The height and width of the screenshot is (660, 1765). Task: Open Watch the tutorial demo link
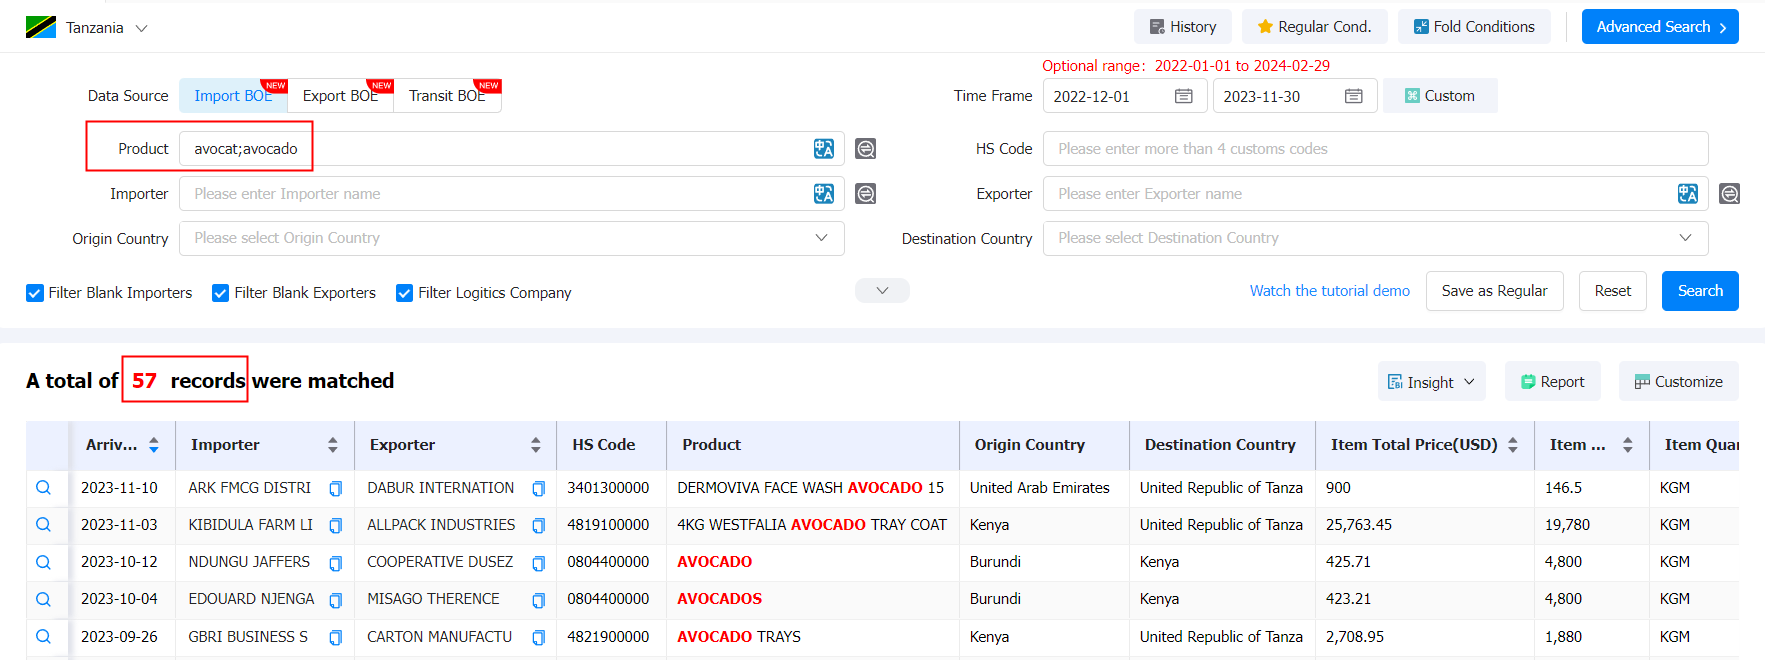pos(1329,291)
